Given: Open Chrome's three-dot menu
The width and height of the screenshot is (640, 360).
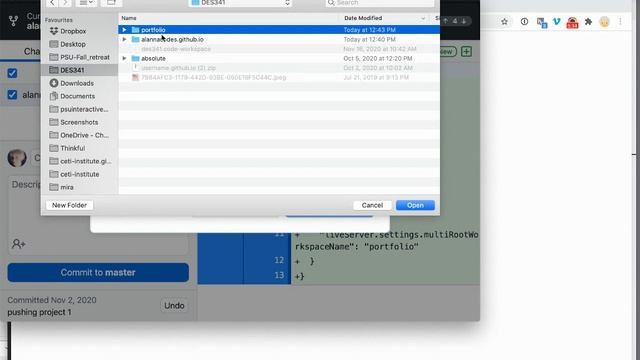Looking at the screenshot, I should pyautogui.click(x=620, y=22).
